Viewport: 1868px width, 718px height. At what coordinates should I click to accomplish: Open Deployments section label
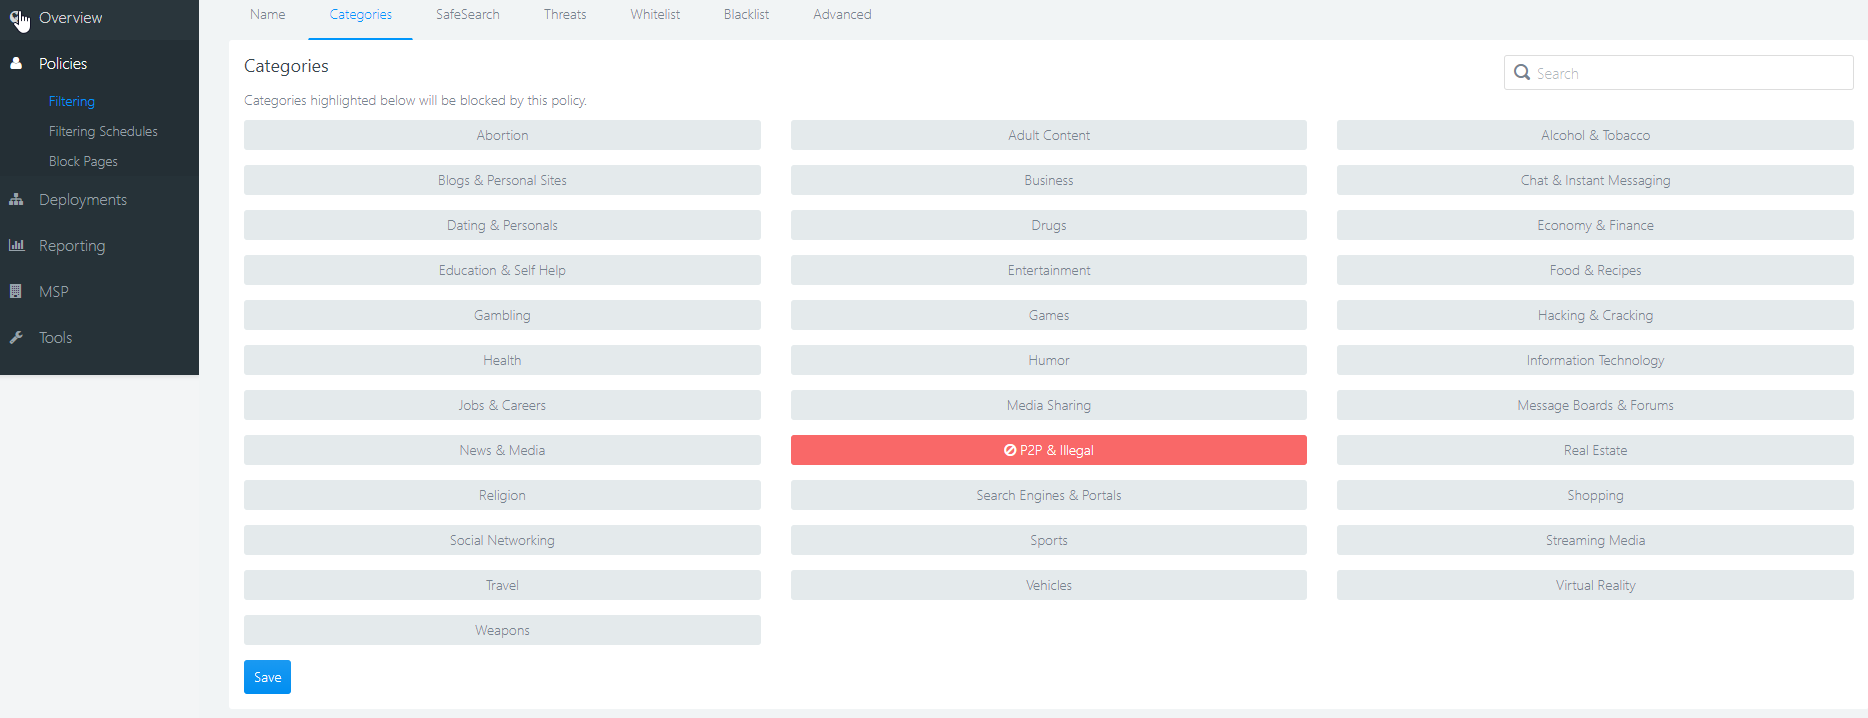tap(83, 200)
